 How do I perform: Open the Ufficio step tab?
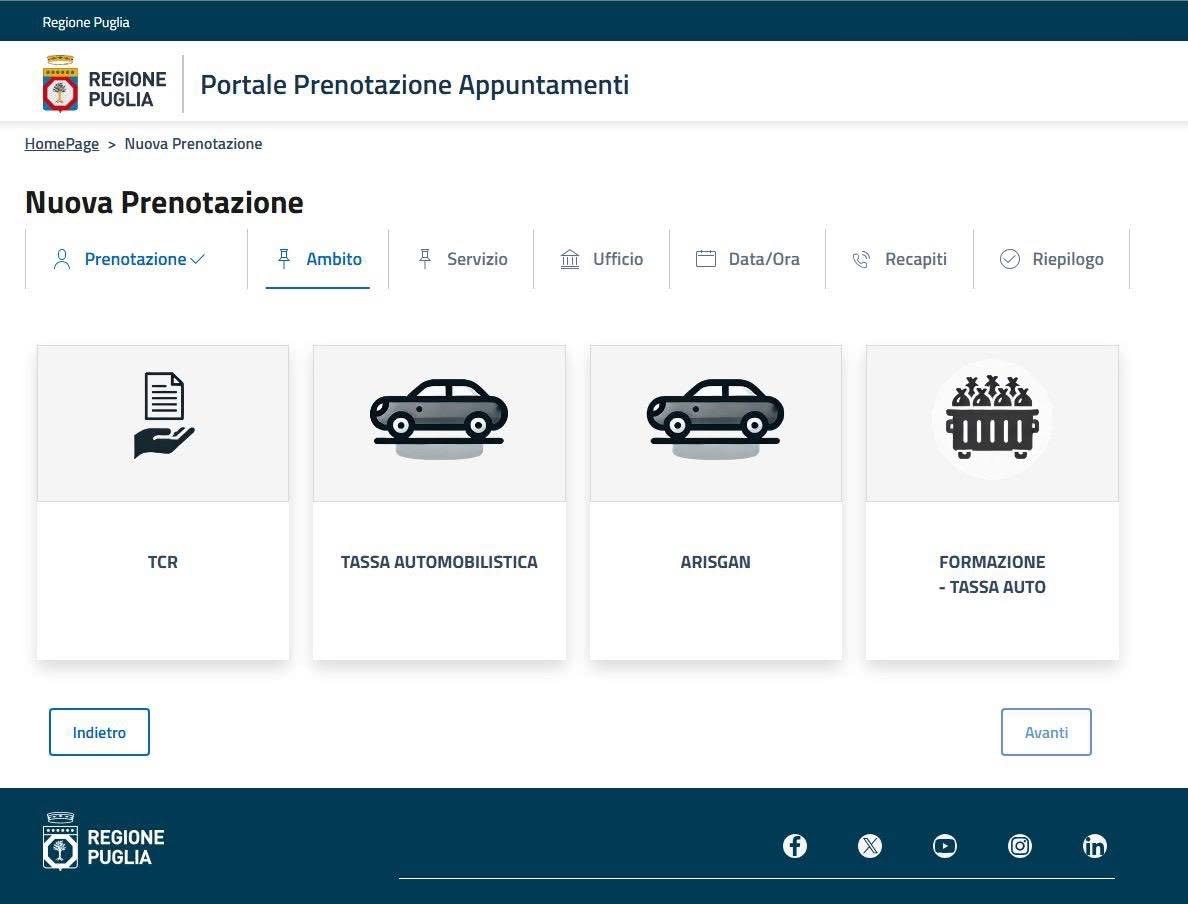click(602, 259)
